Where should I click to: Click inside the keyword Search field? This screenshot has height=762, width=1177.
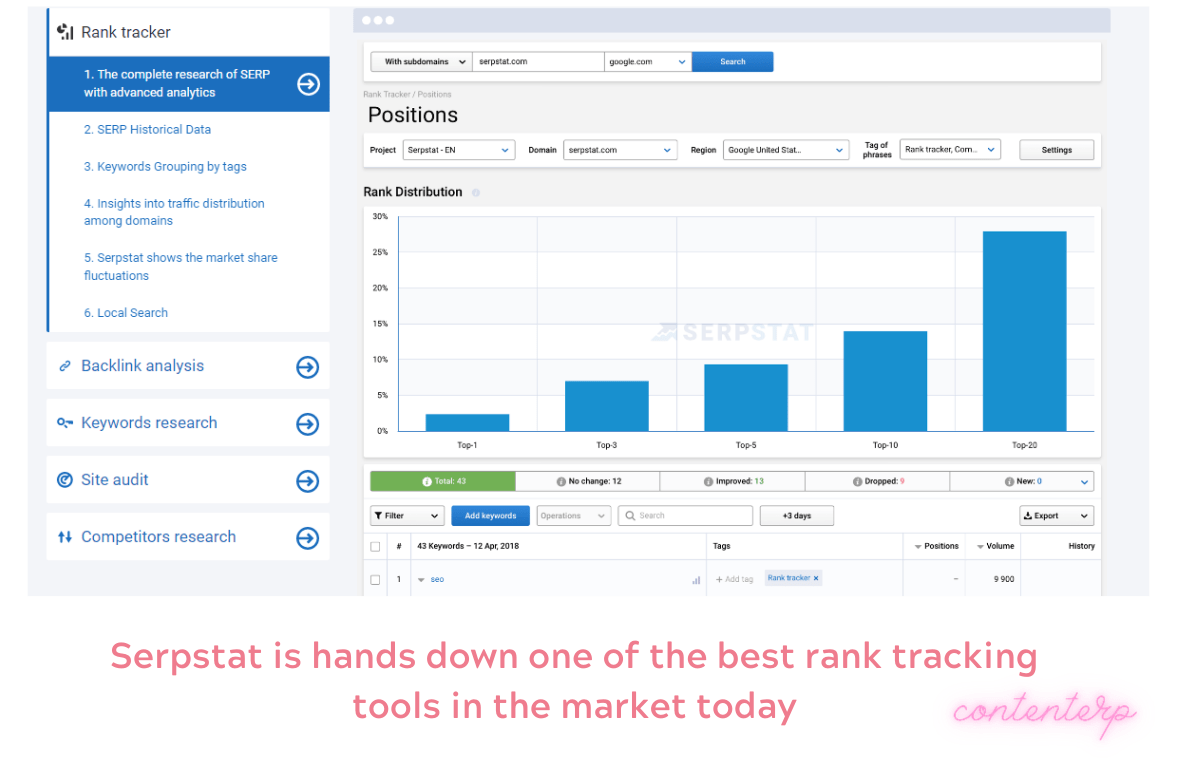tap(685, 515)
